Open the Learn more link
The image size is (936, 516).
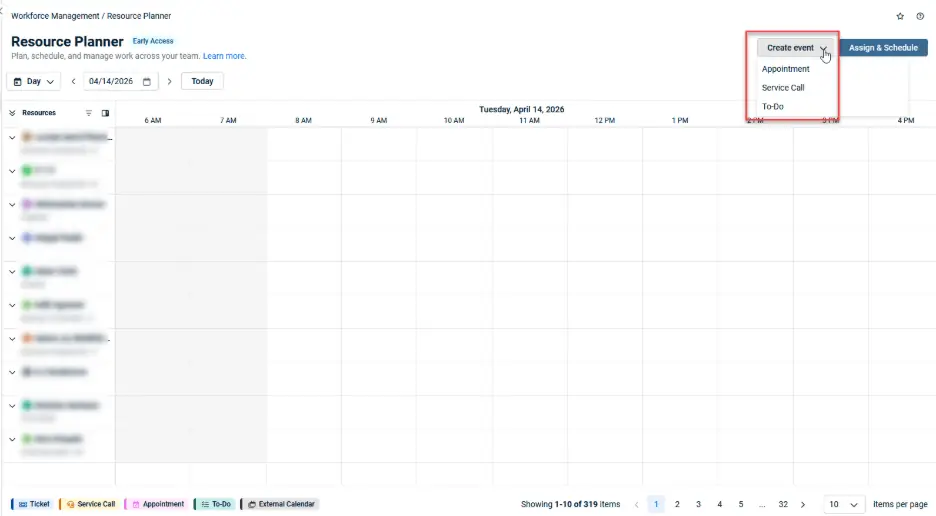224,56
